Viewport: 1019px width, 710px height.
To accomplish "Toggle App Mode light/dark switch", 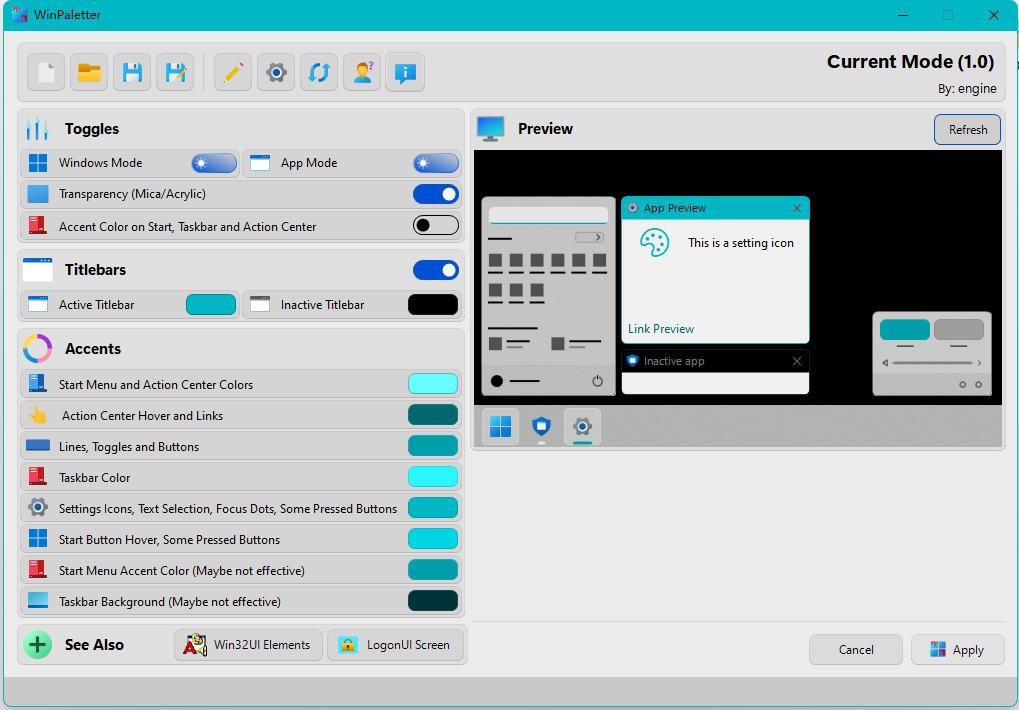I will 436,163.
